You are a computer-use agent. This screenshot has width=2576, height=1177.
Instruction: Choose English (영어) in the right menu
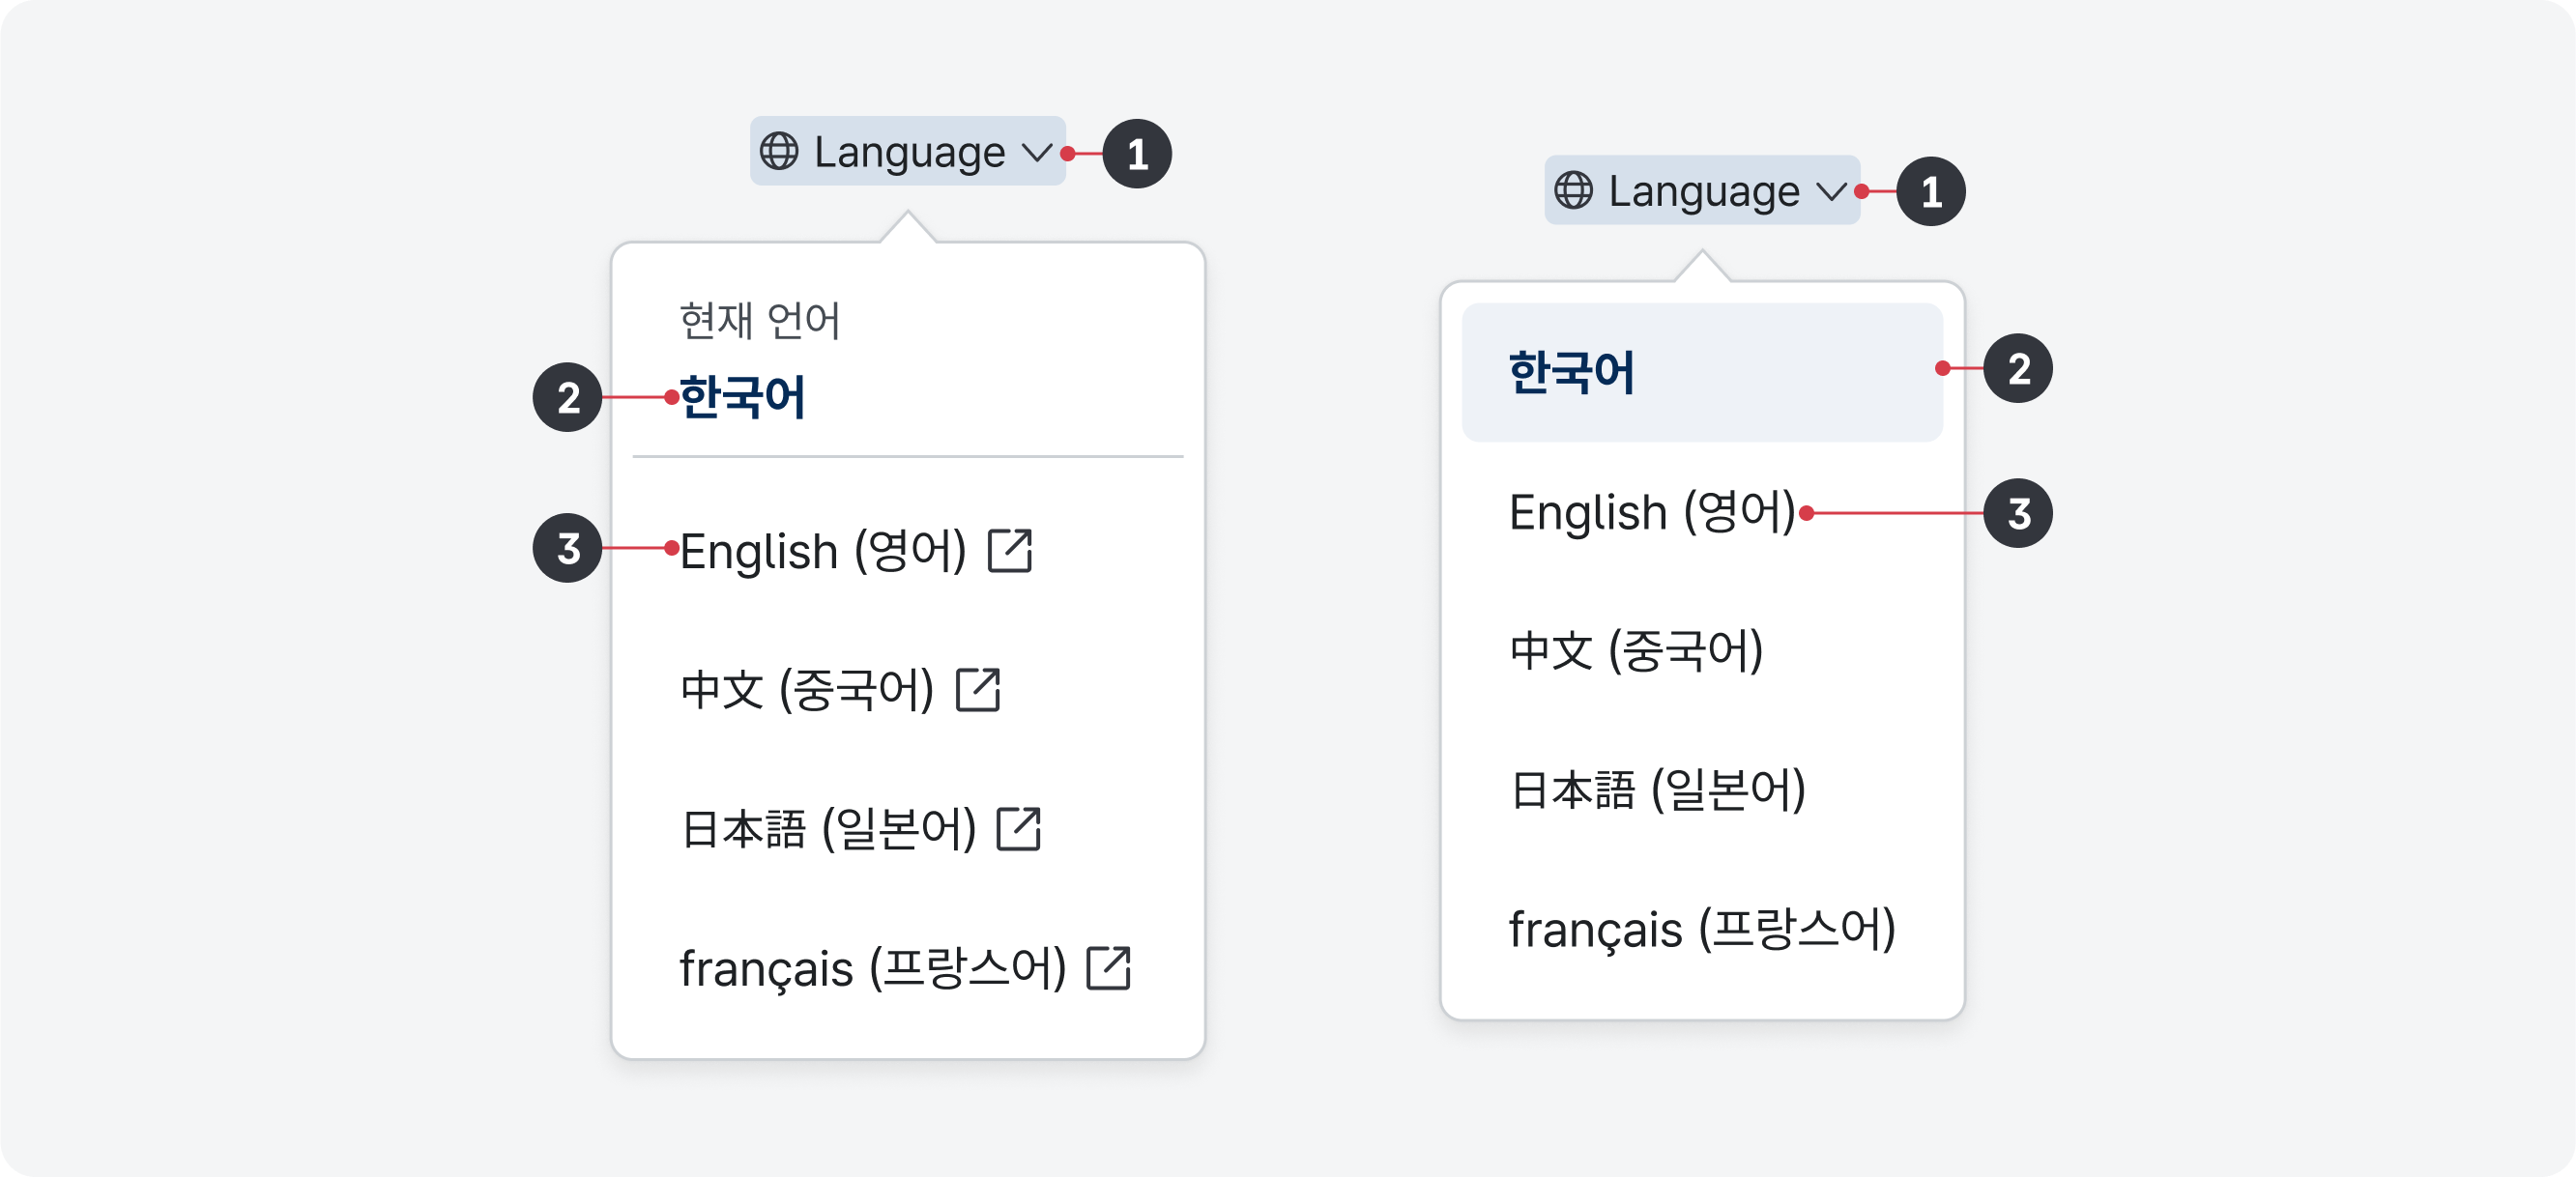pyautogui.click(x=1652, y=513)
